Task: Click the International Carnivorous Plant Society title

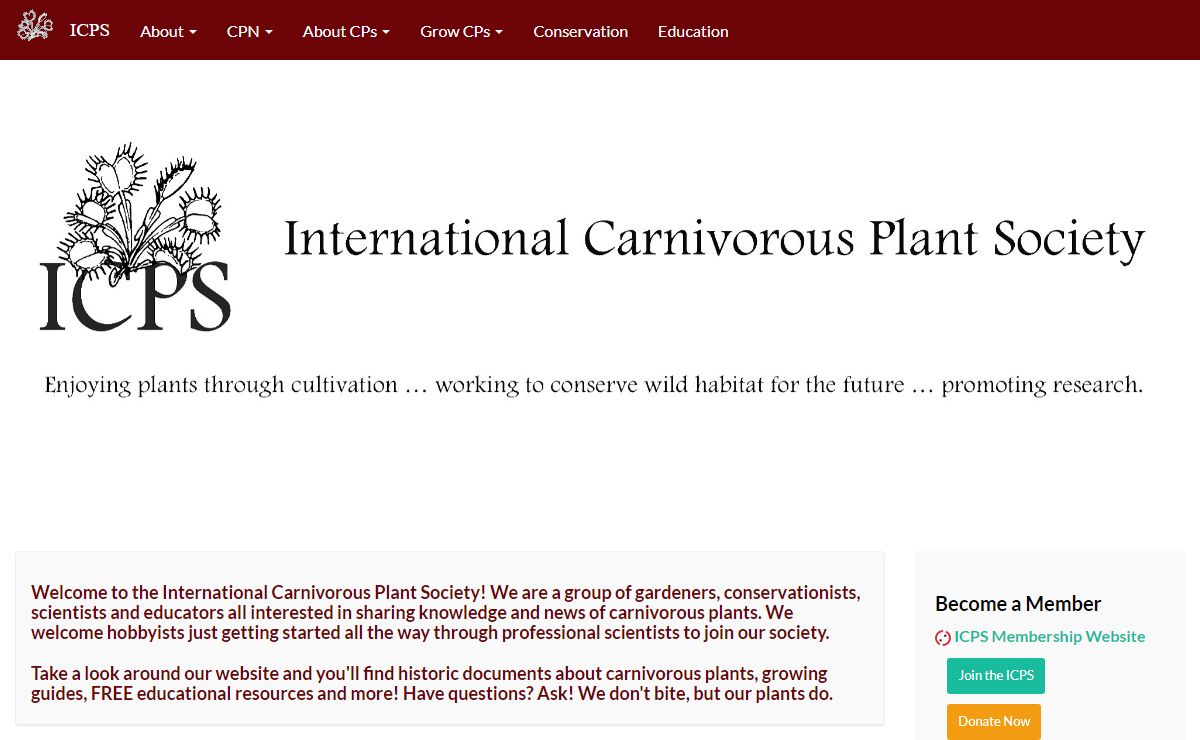Action: [714, 240]
